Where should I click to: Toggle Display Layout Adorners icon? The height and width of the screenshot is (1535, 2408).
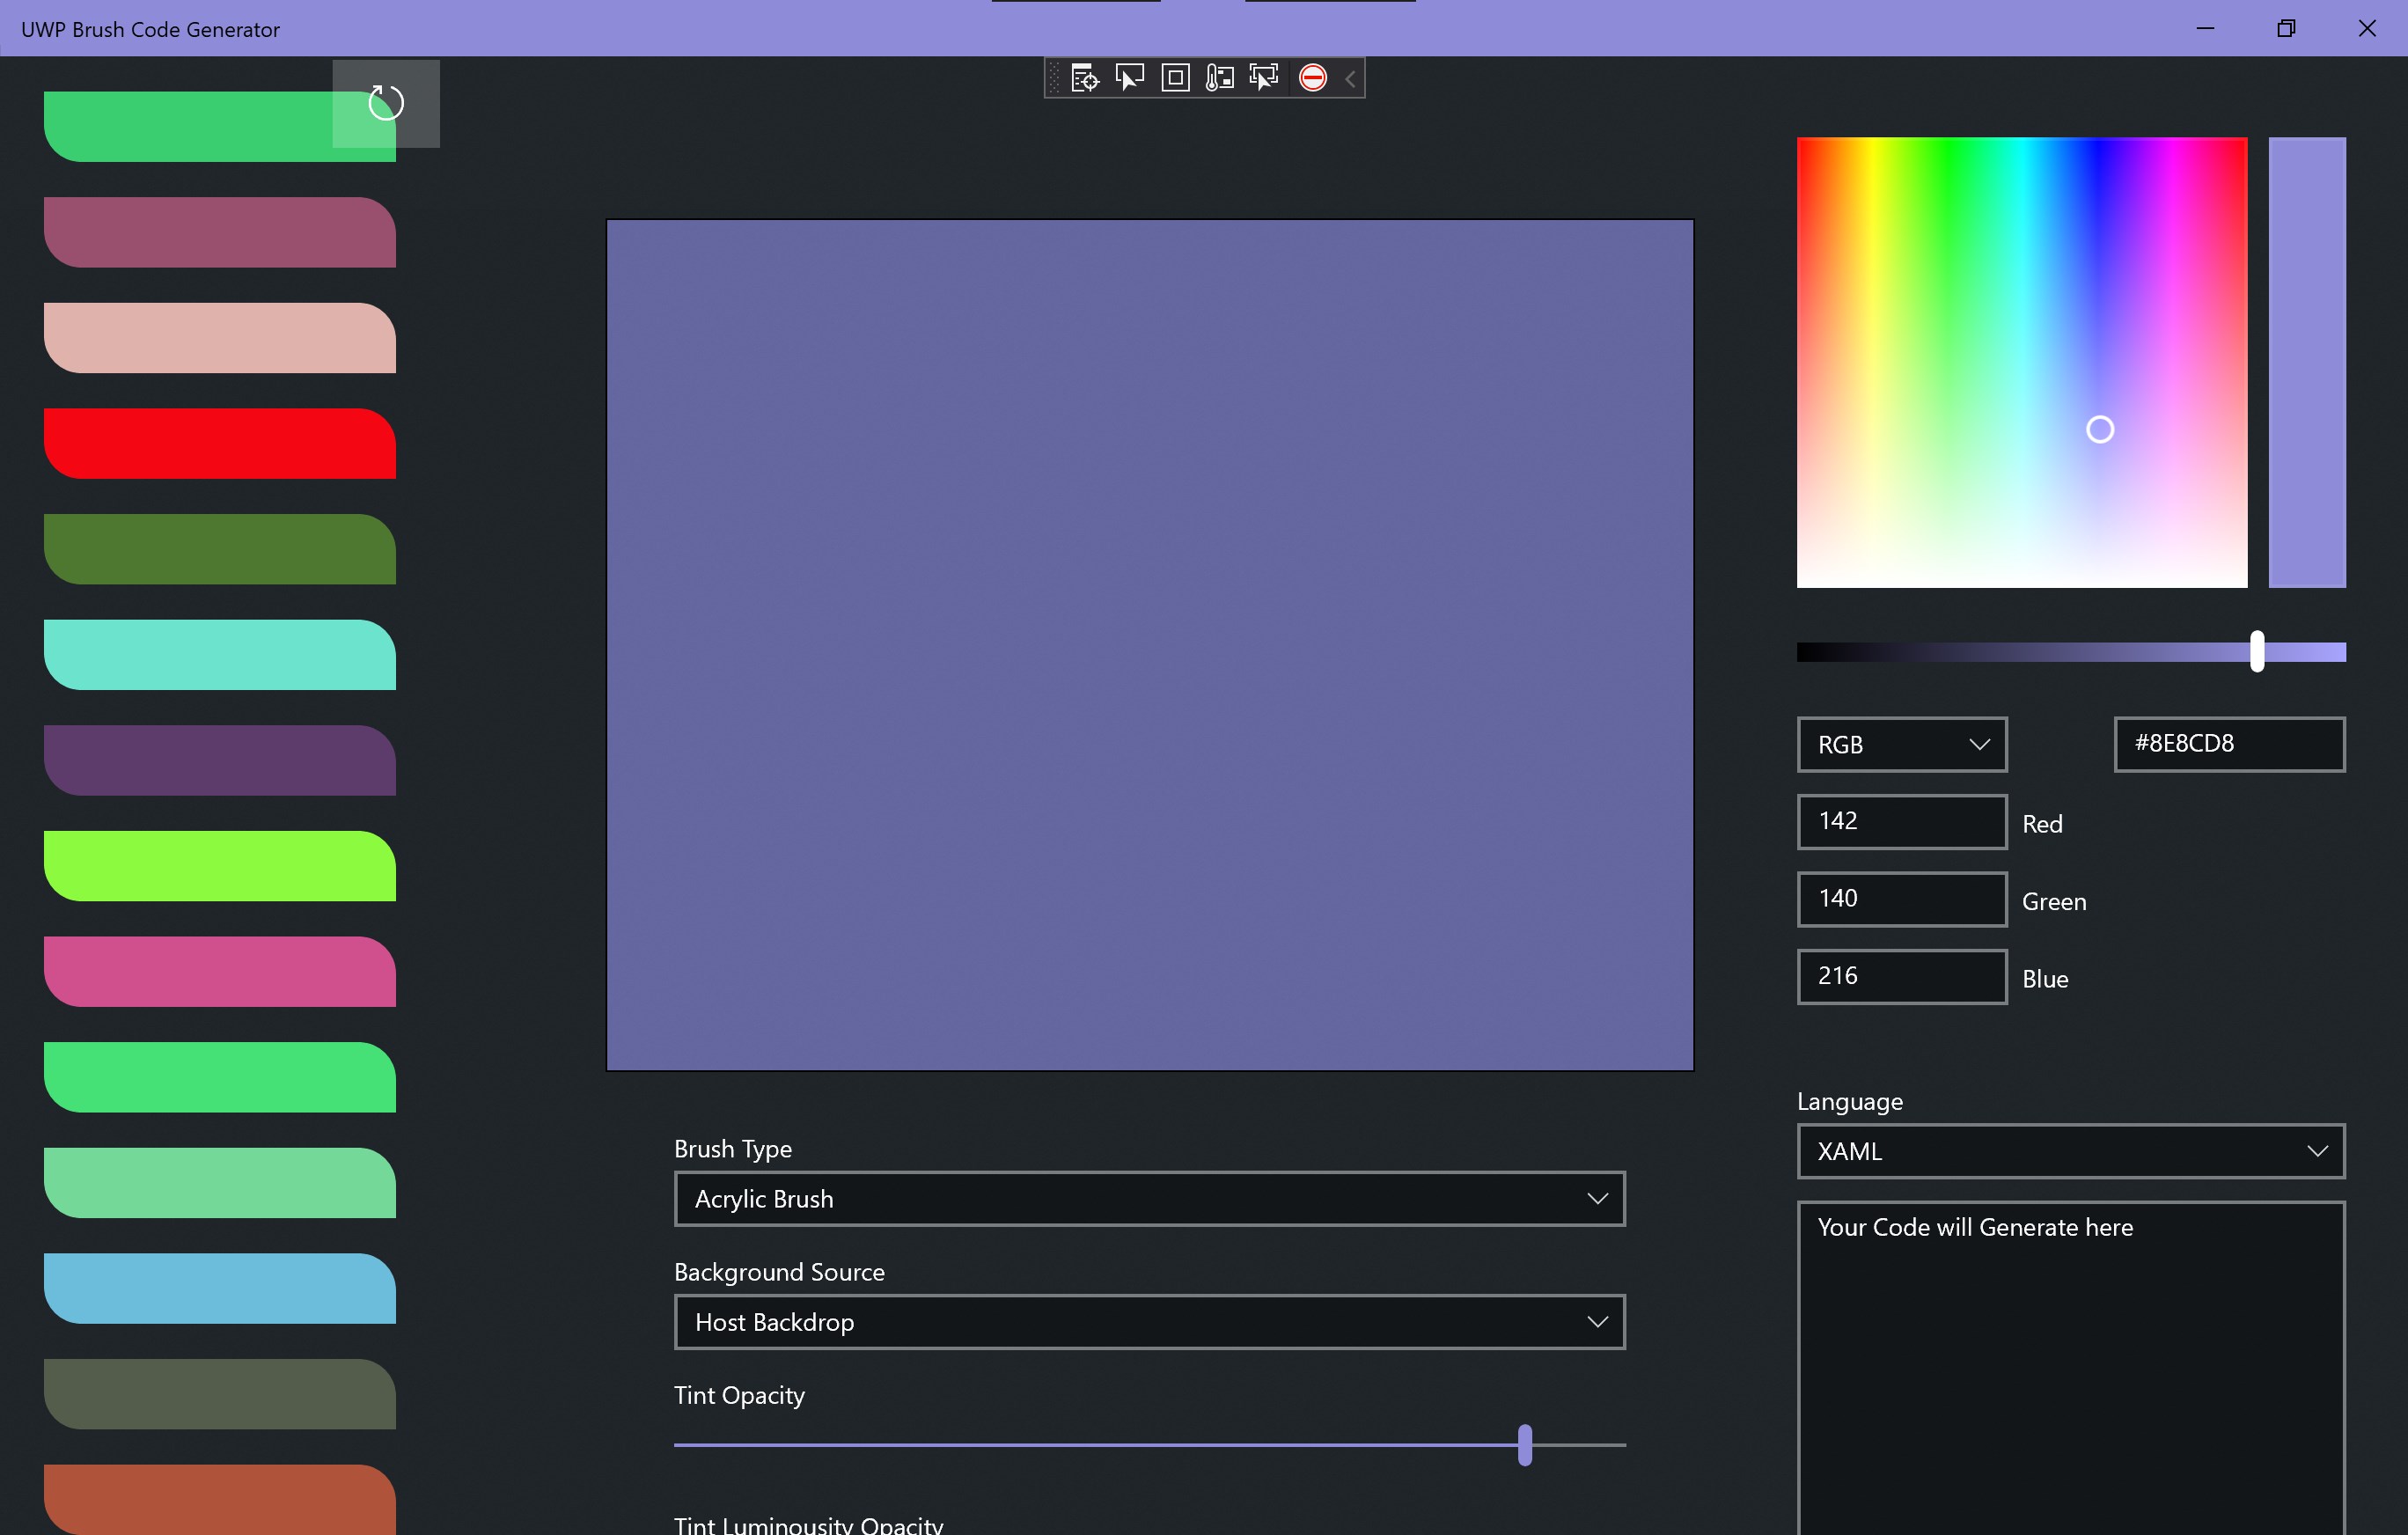pos(1175,78)
